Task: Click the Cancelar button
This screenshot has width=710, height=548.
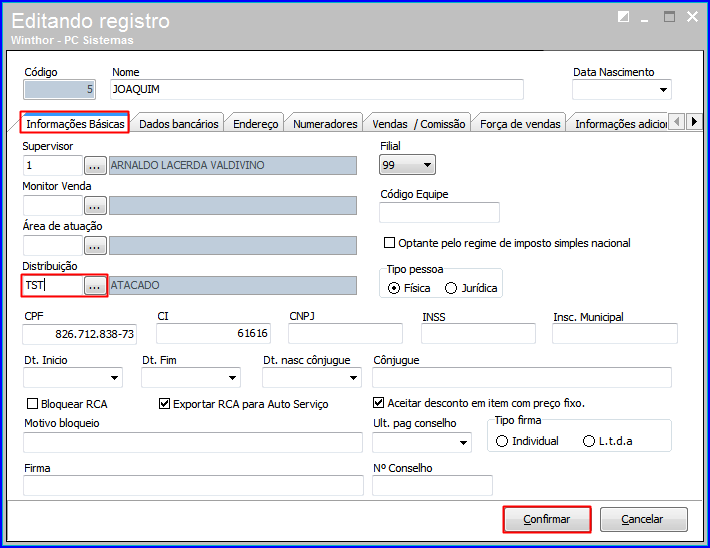Action: [643, 519]
